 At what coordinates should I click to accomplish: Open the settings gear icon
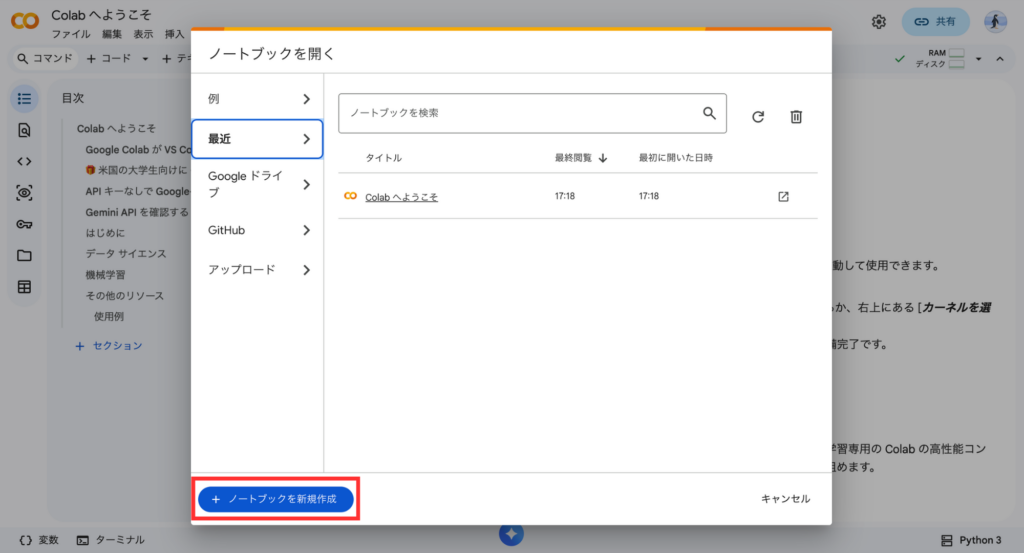coord(879,22)
